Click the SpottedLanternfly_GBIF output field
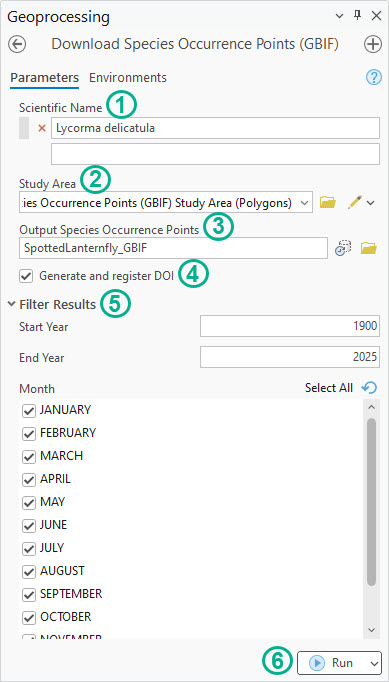389x682 pixels. pos(173,248)
